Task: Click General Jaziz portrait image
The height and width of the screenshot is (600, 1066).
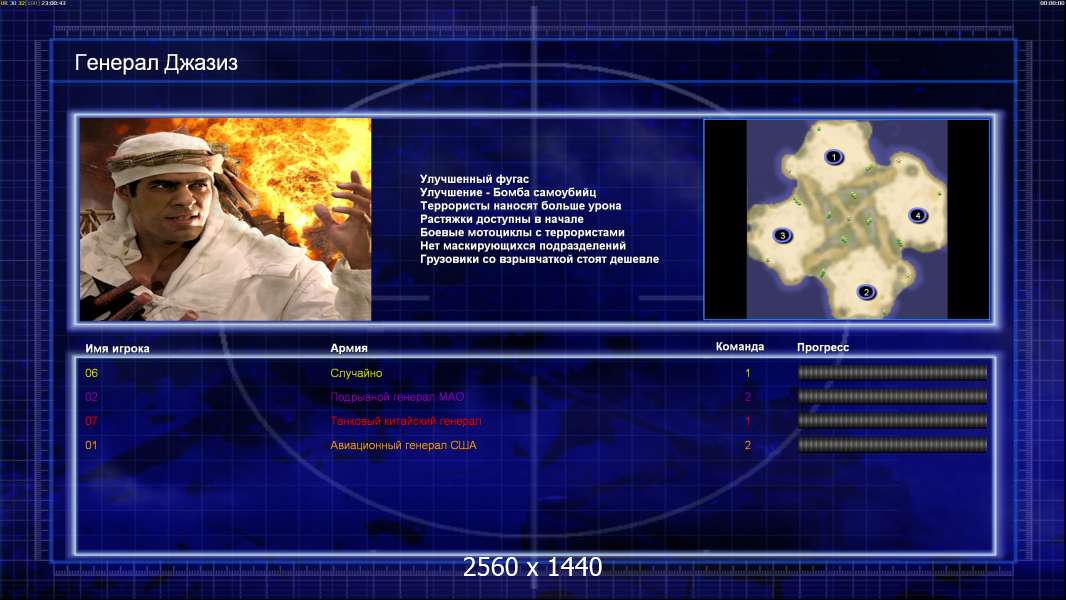Action: pos(226,219)
